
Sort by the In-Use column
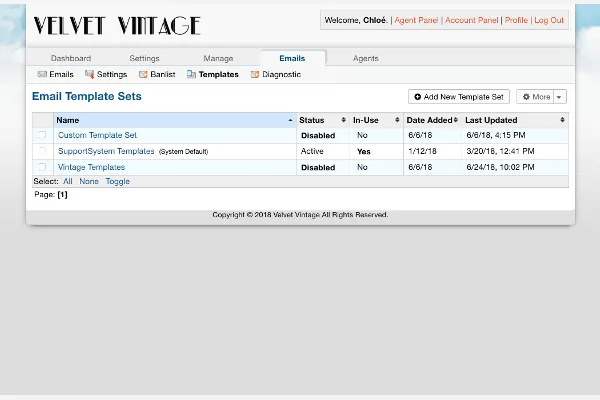click(376, 120)
